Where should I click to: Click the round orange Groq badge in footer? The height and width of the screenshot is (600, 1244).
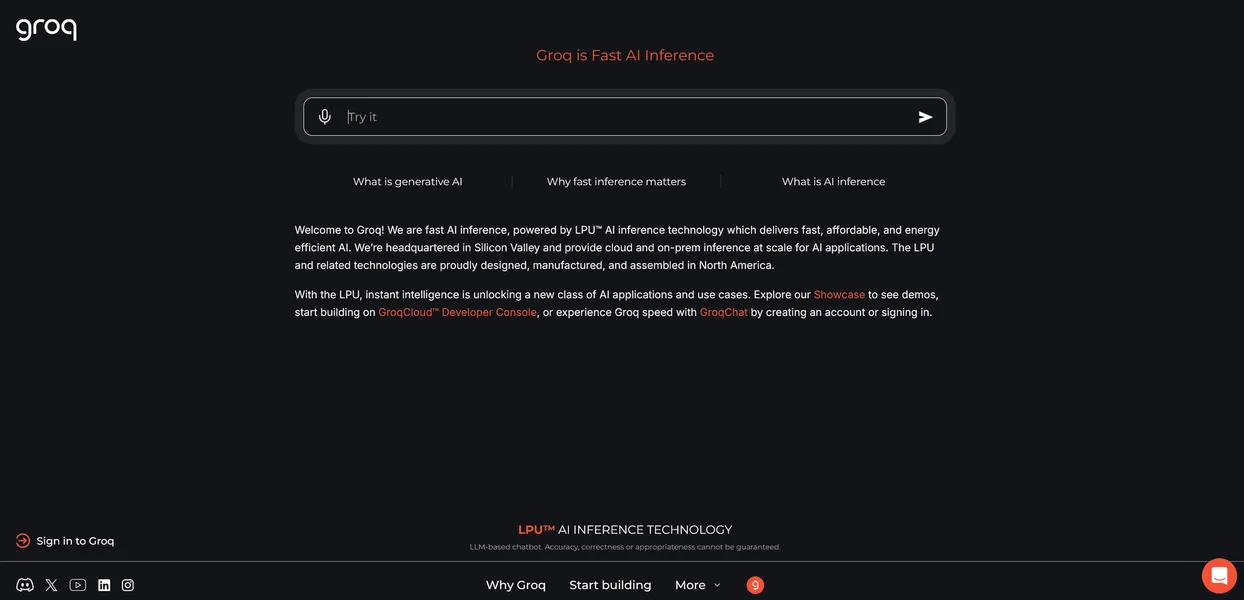(x=755, y=585)
